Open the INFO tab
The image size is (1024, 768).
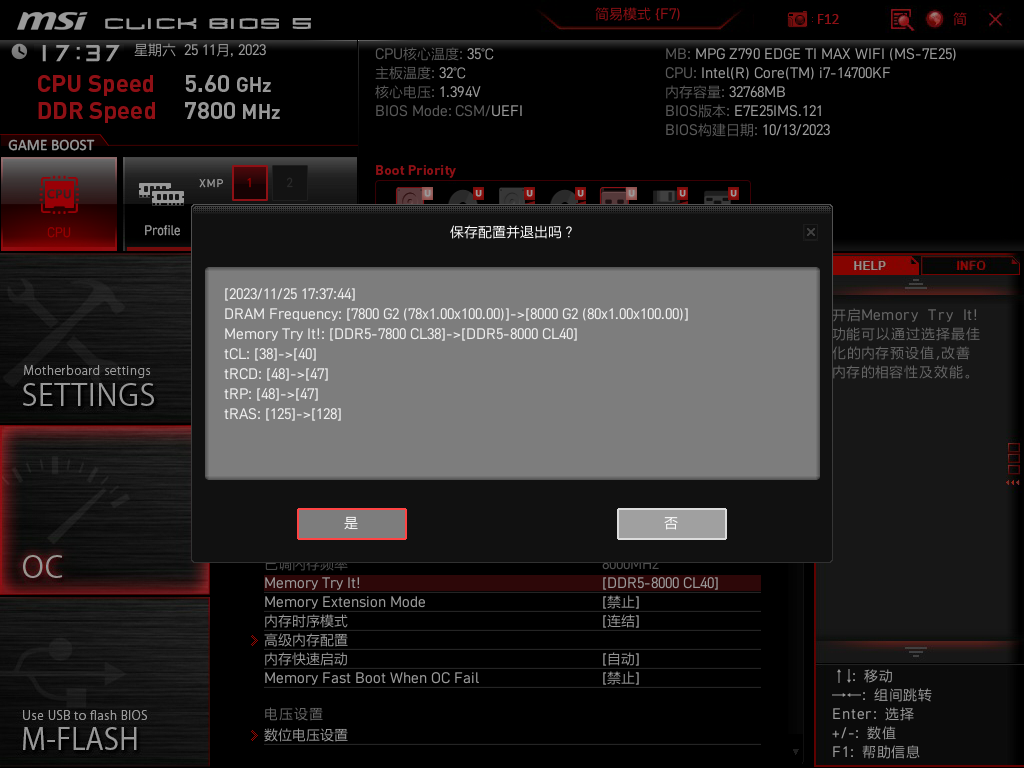(x=970, y=266)
